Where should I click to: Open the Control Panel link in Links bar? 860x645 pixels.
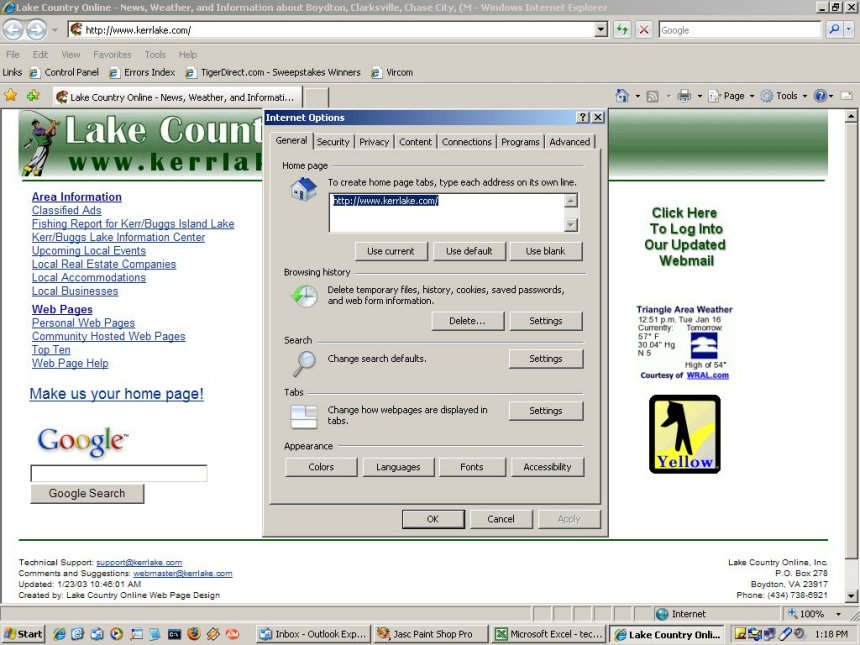tap(65, 72)
